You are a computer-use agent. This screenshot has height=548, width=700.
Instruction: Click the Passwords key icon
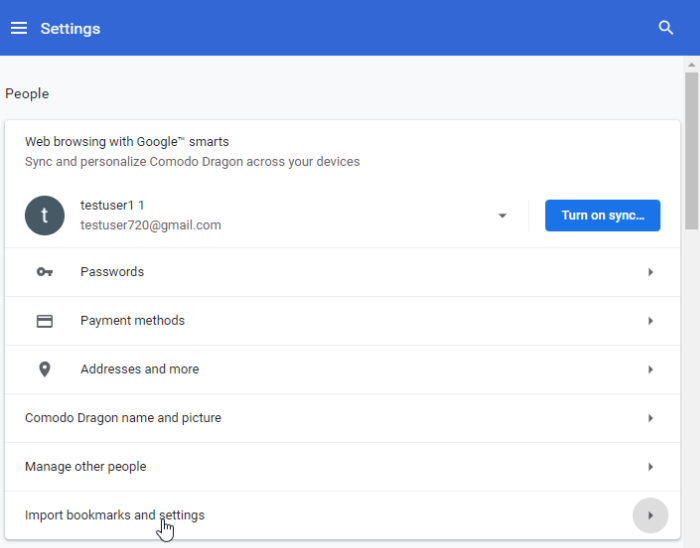[45, 272]
